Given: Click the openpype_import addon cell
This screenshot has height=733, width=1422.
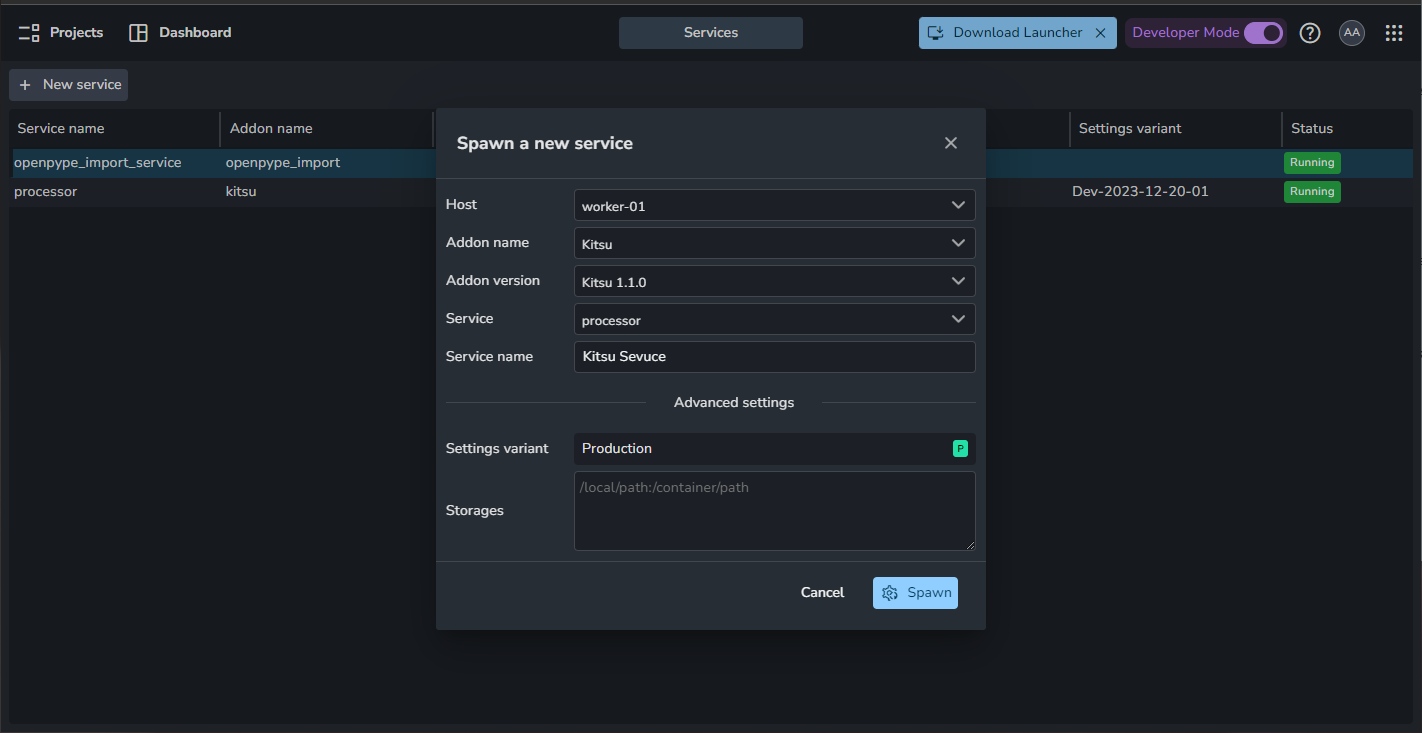Looking at the screenshot, I should [x=283, y=163].
